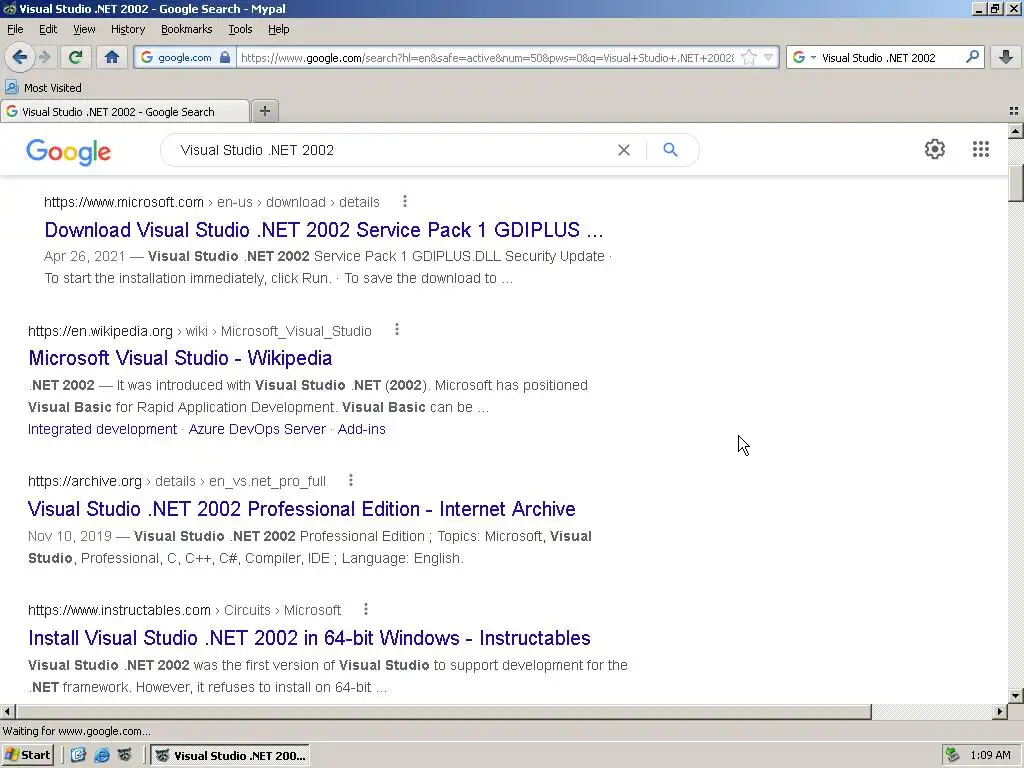Select the Visual Studio .NET 2002 Google Search tab
1024x768 pixels.
[x=124, y=112]
